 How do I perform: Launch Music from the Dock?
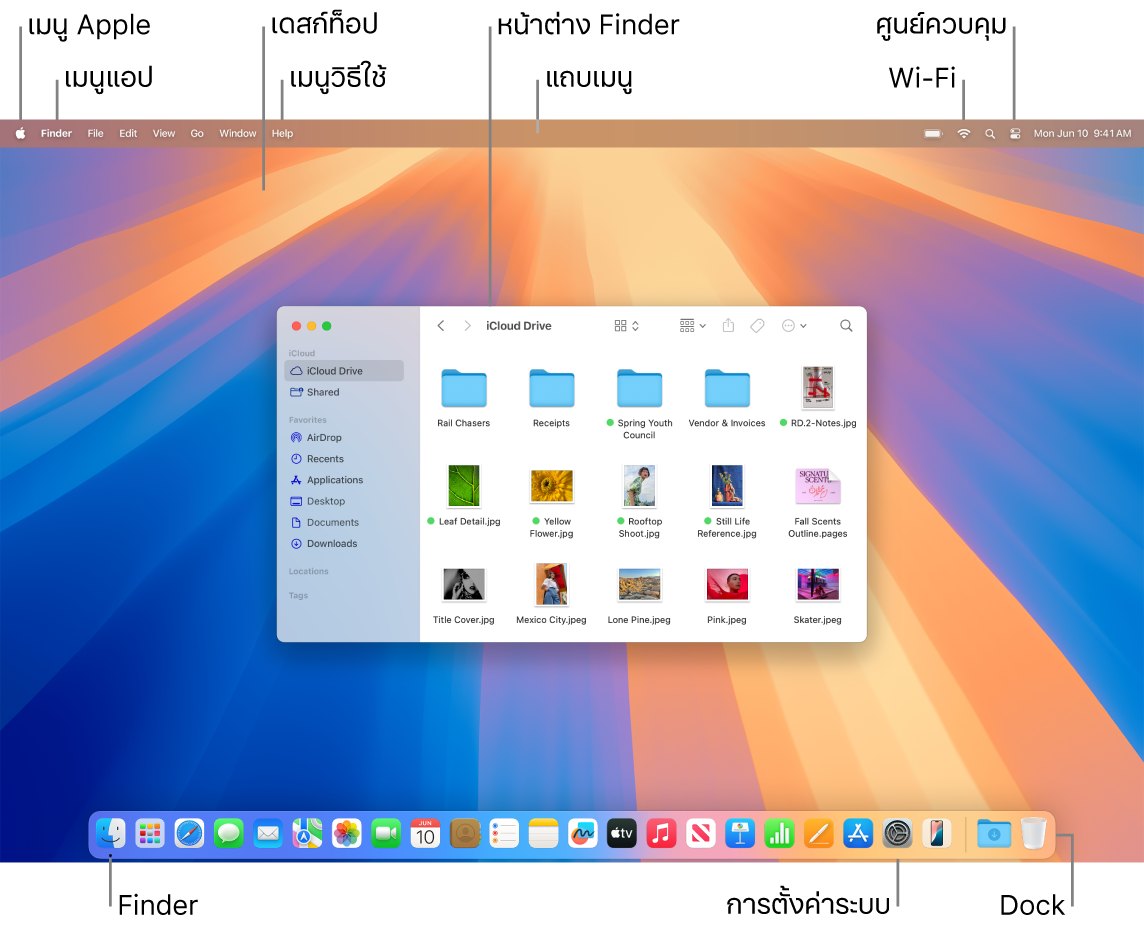click(662, 833)
